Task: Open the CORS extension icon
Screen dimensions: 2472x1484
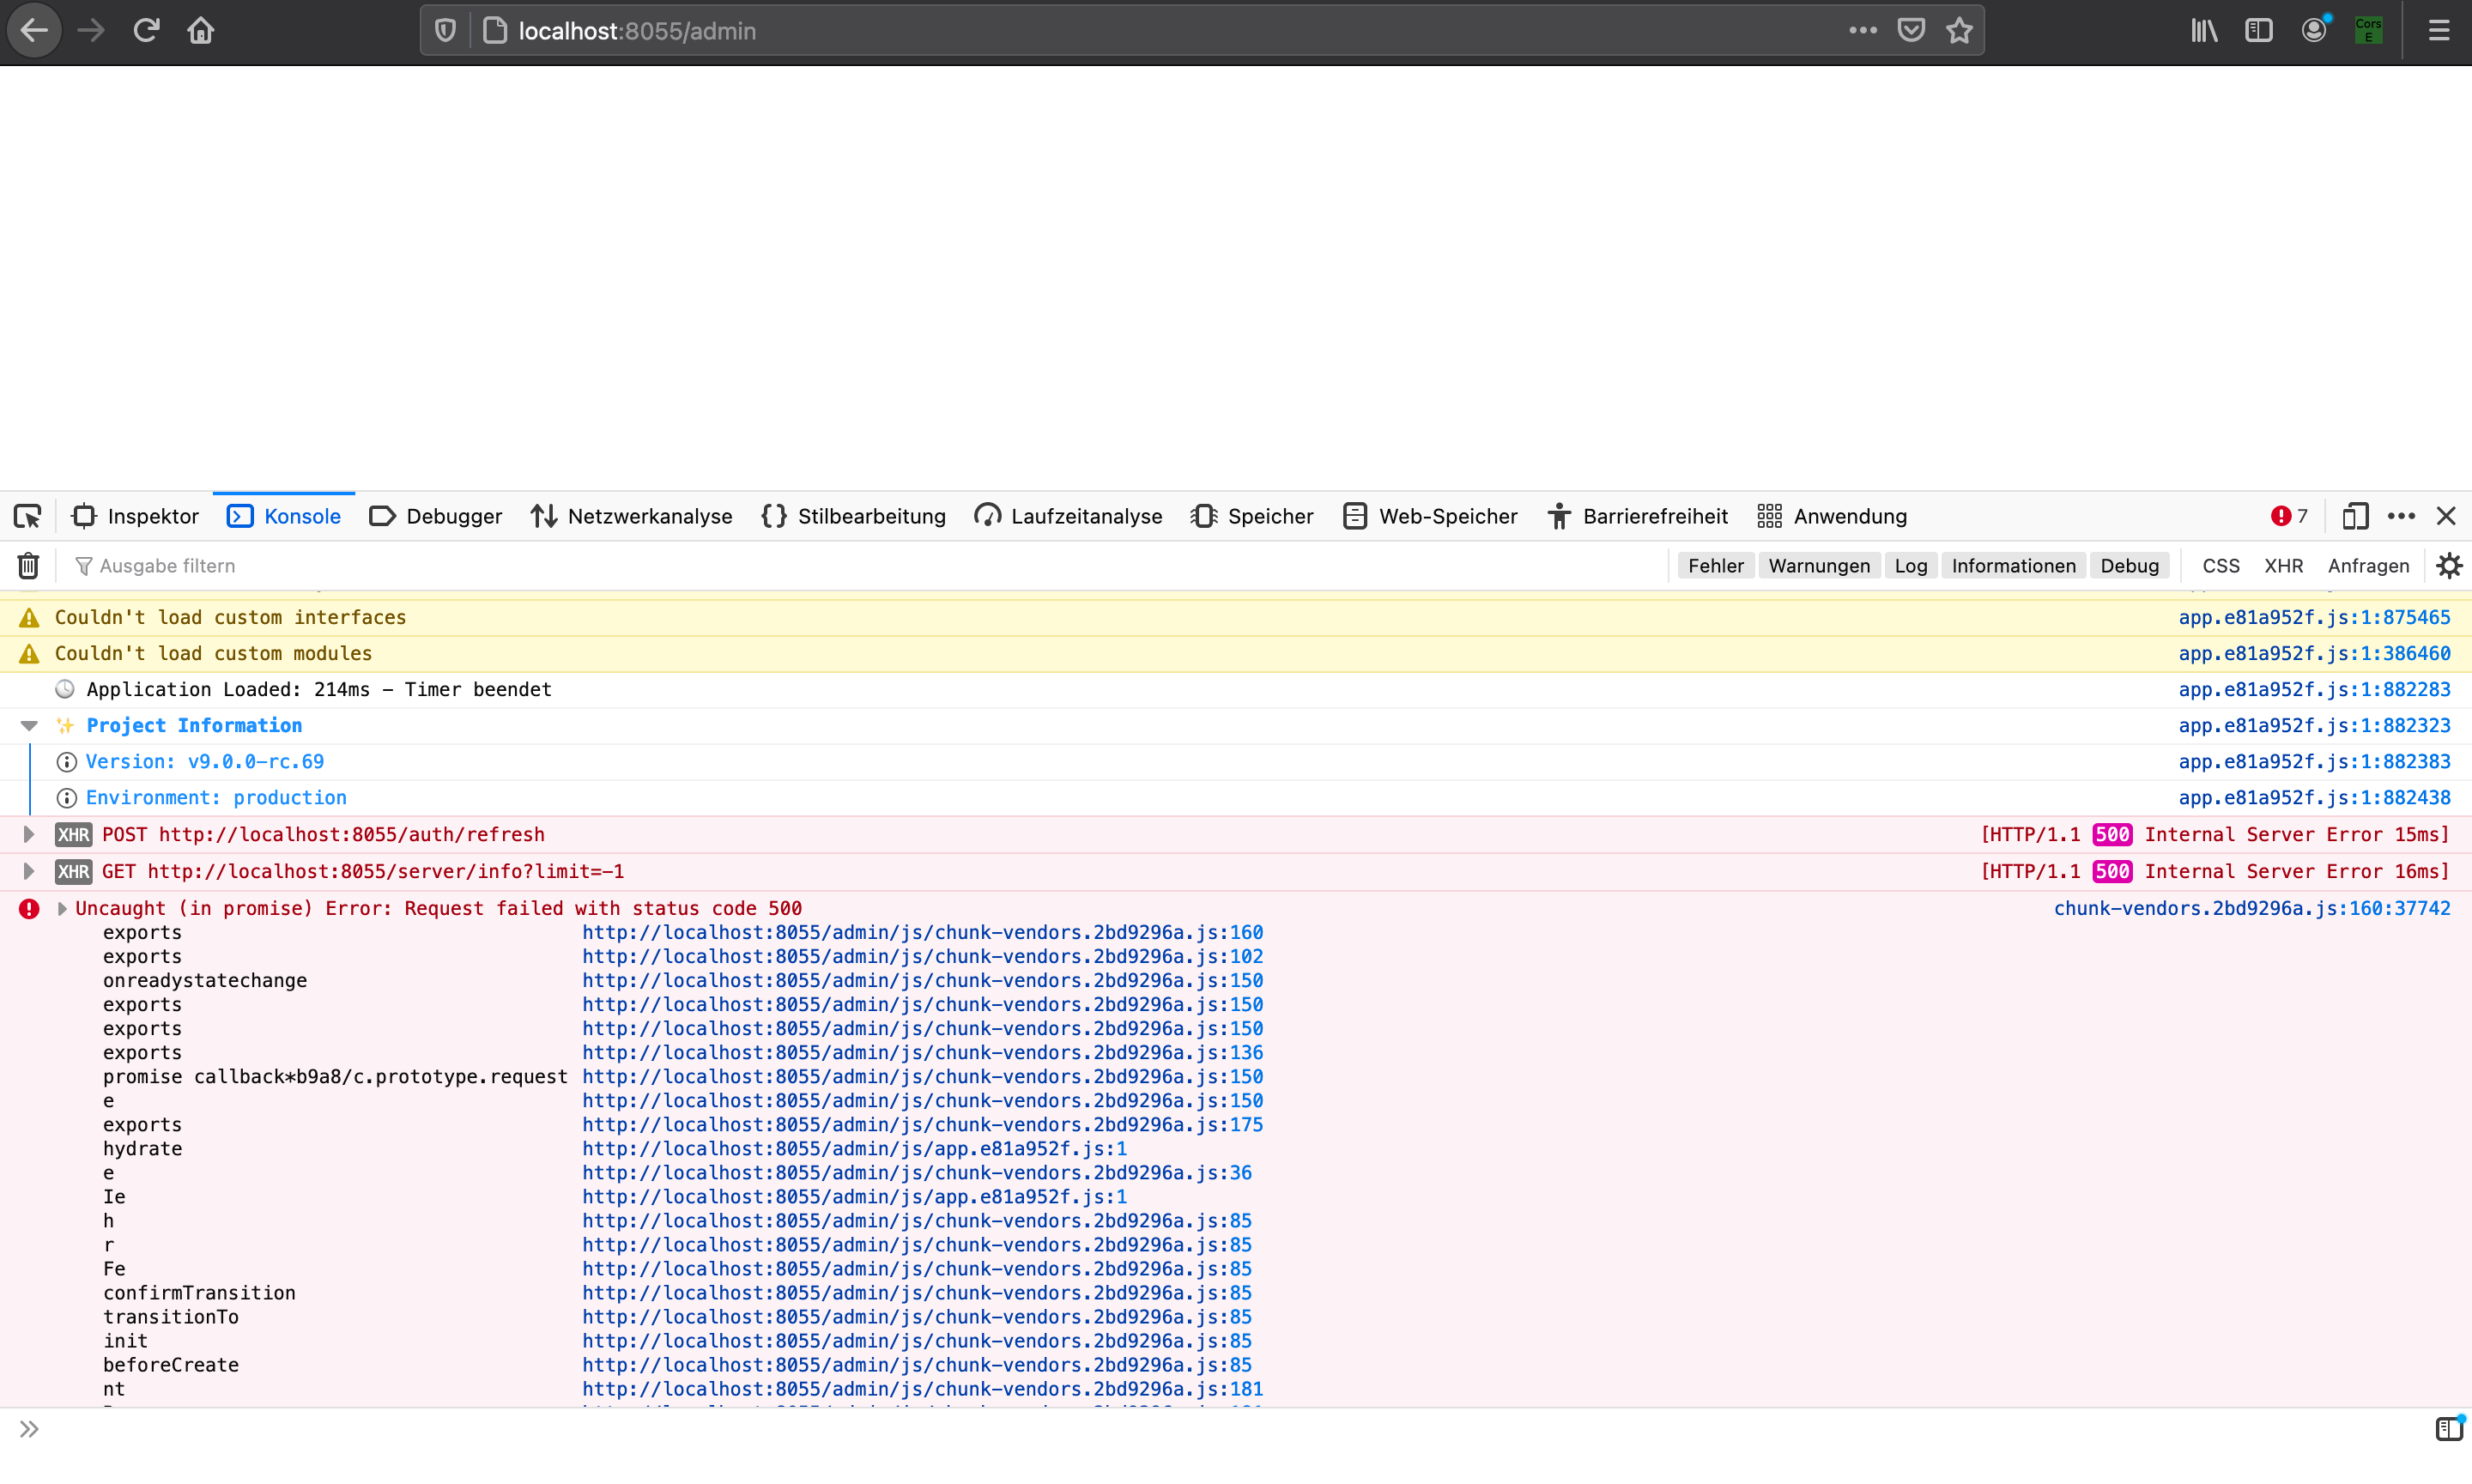Action: (x=2369, y=31)
